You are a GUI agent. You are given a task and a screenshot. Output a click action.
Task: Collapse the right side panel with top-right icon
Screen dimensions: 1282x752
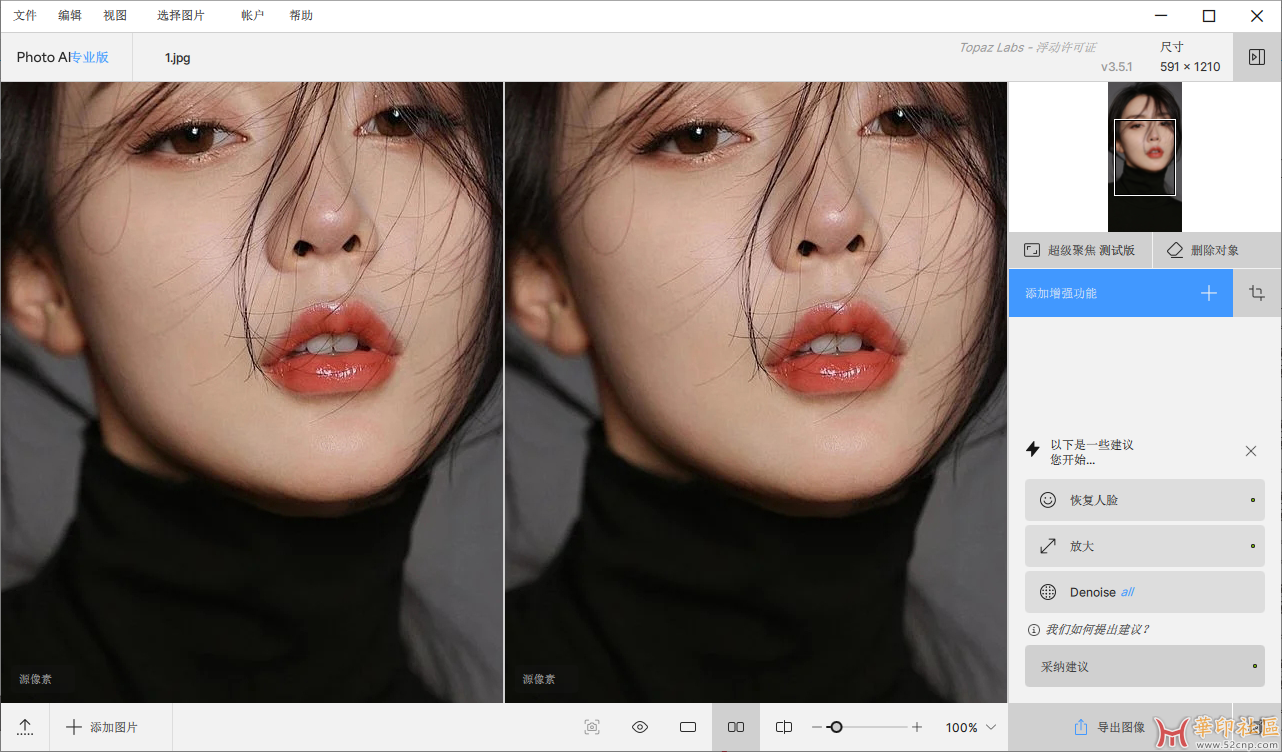[1257, 57]
